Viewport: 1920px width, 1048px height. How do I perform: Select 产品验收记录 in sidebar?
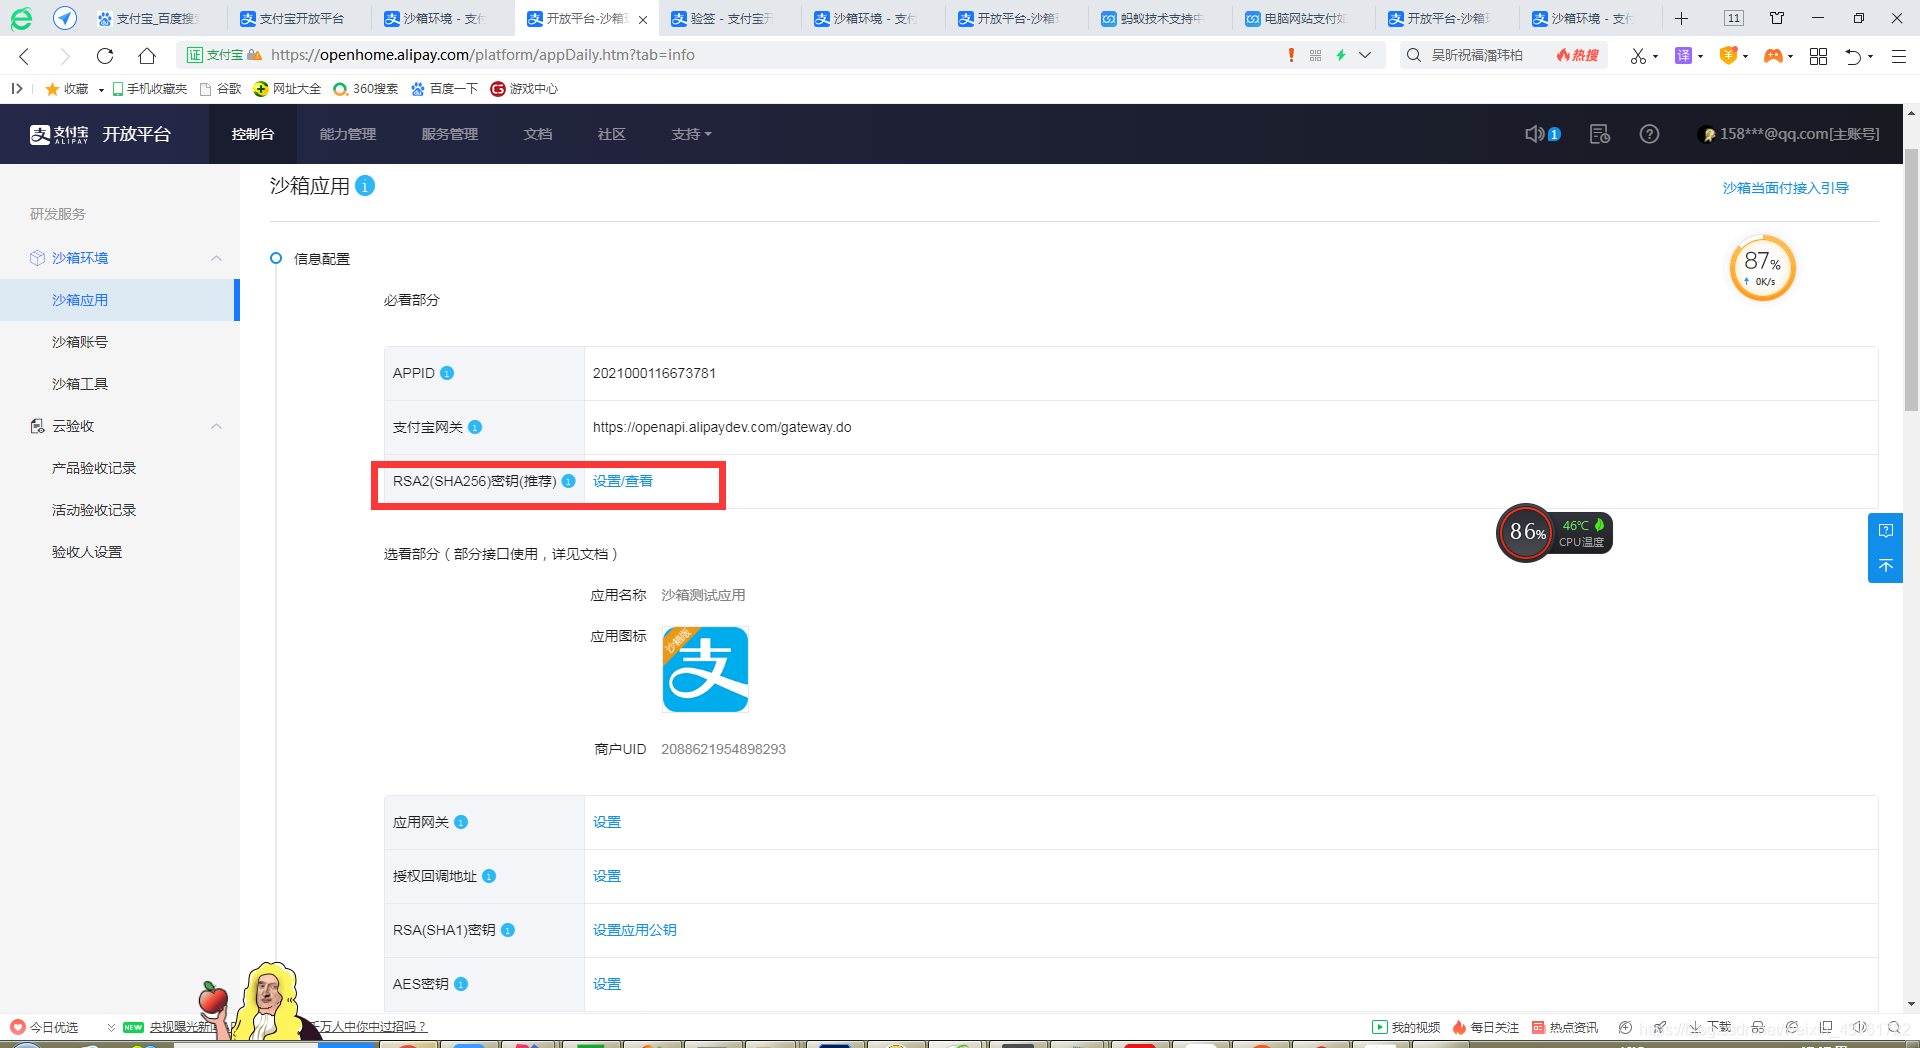tap(94, 468)
